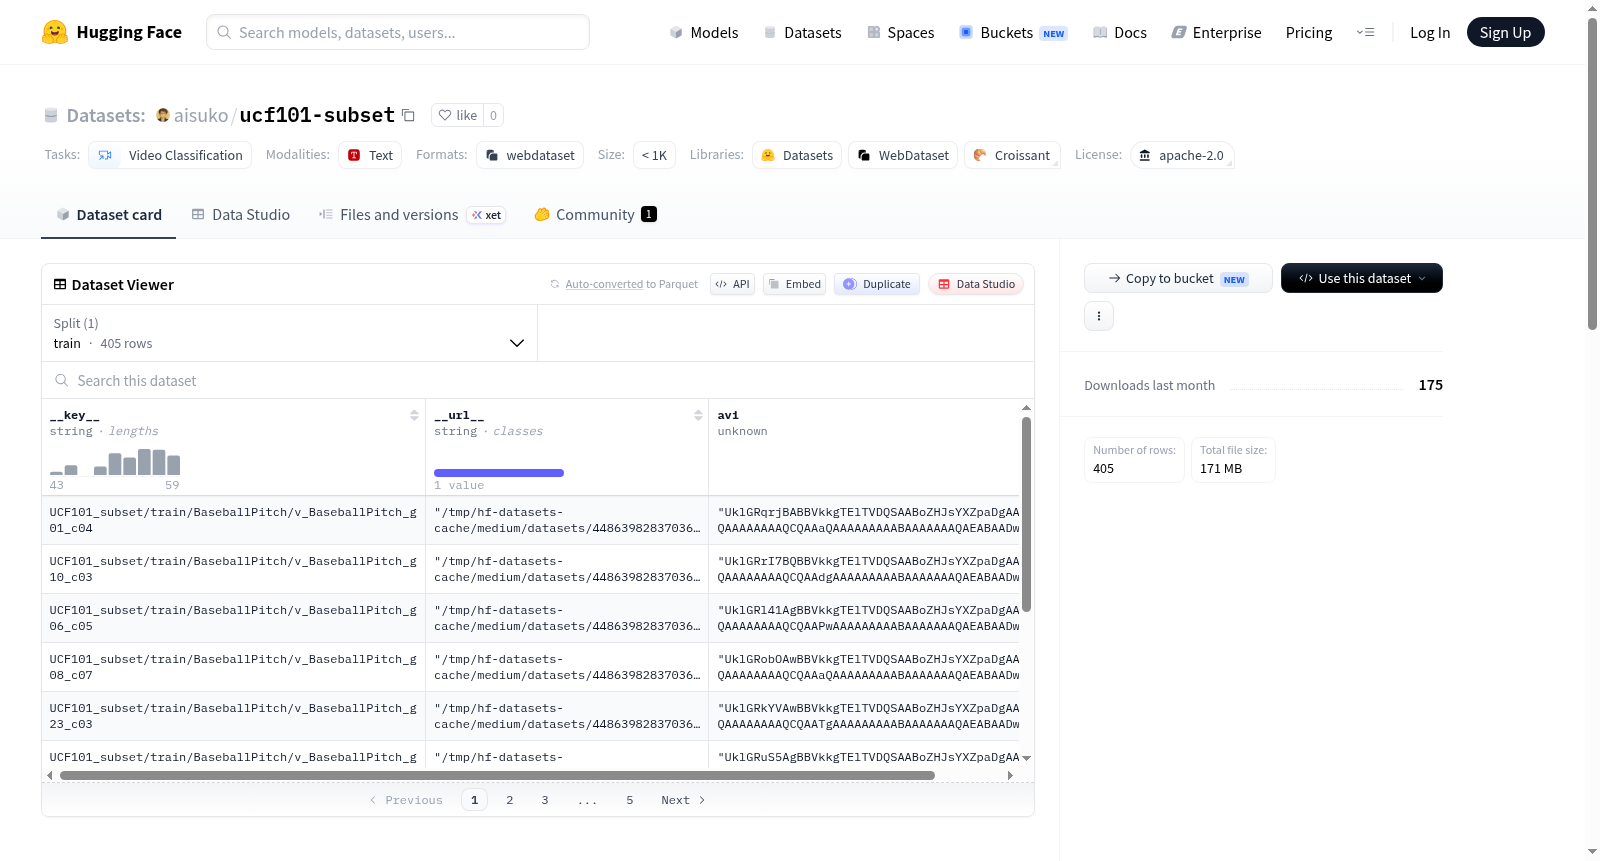Viewport: 1600px width, 861px height.
Task: Click the Copy to bucket button
Action: 1178,278
